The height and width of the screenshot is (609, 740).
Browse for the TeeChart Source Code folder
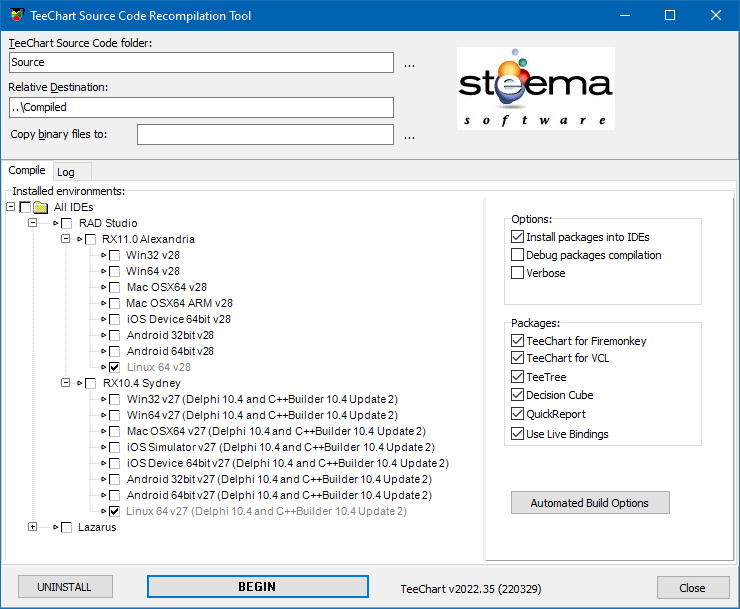pos(409,63)
